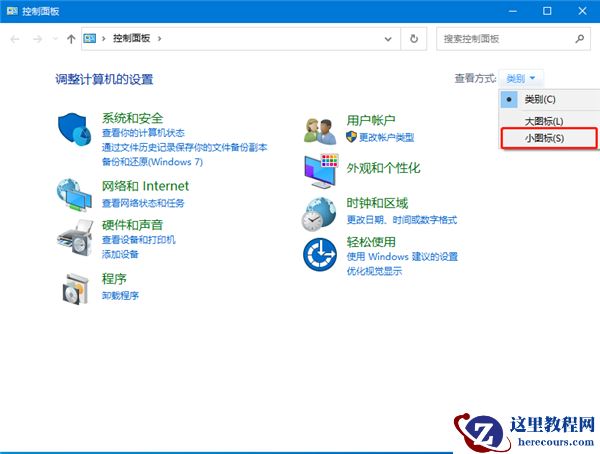Click chevron before 控制面板 in address bar
This screenshot has height=454, width=600.
click(103, 38)
